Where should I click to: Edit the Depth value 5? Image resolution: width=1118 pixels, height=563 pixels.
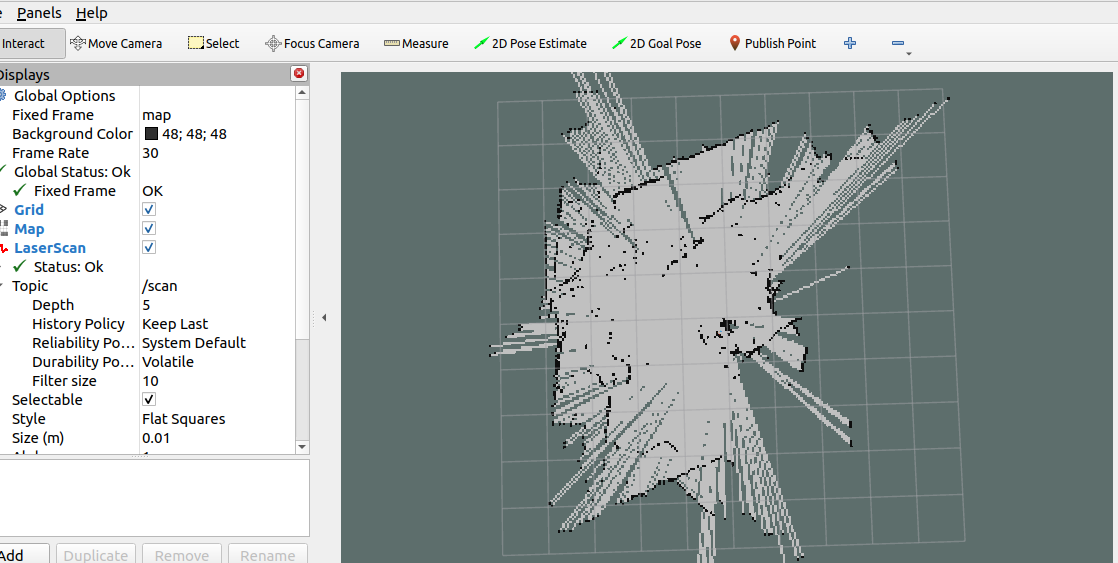(x=217, y=305)
